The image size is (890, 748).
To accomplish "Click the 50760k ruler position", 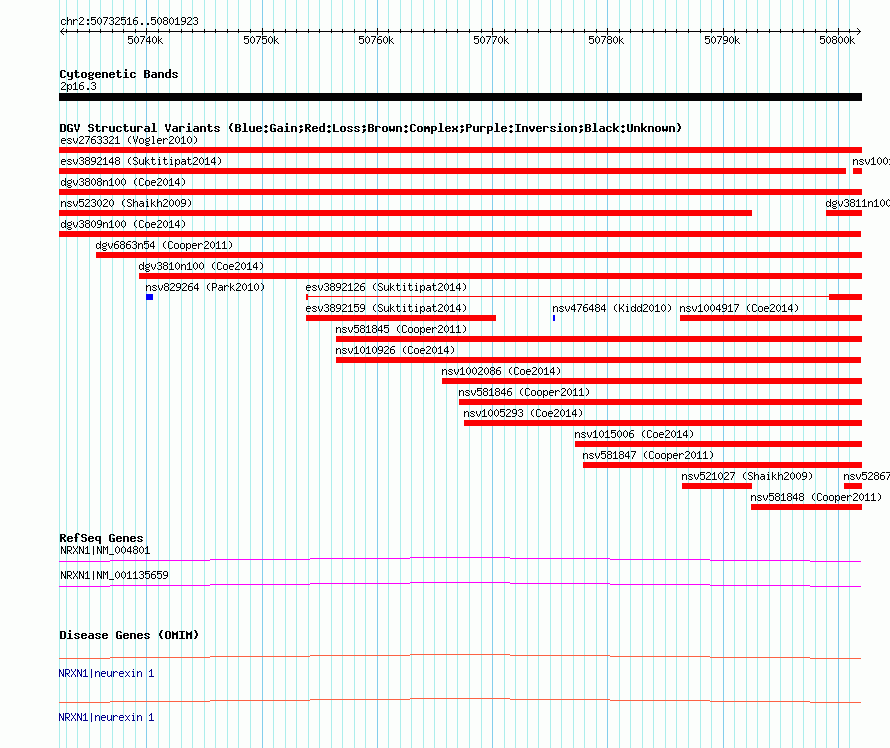I will (x=376, y=40).
